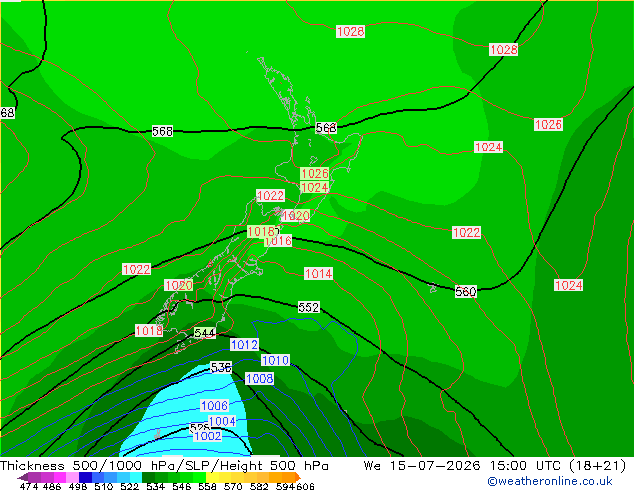Click the 1016 isobar label
Image resolution: width=634 pixels, height=490 pixels.
point(278,241)
